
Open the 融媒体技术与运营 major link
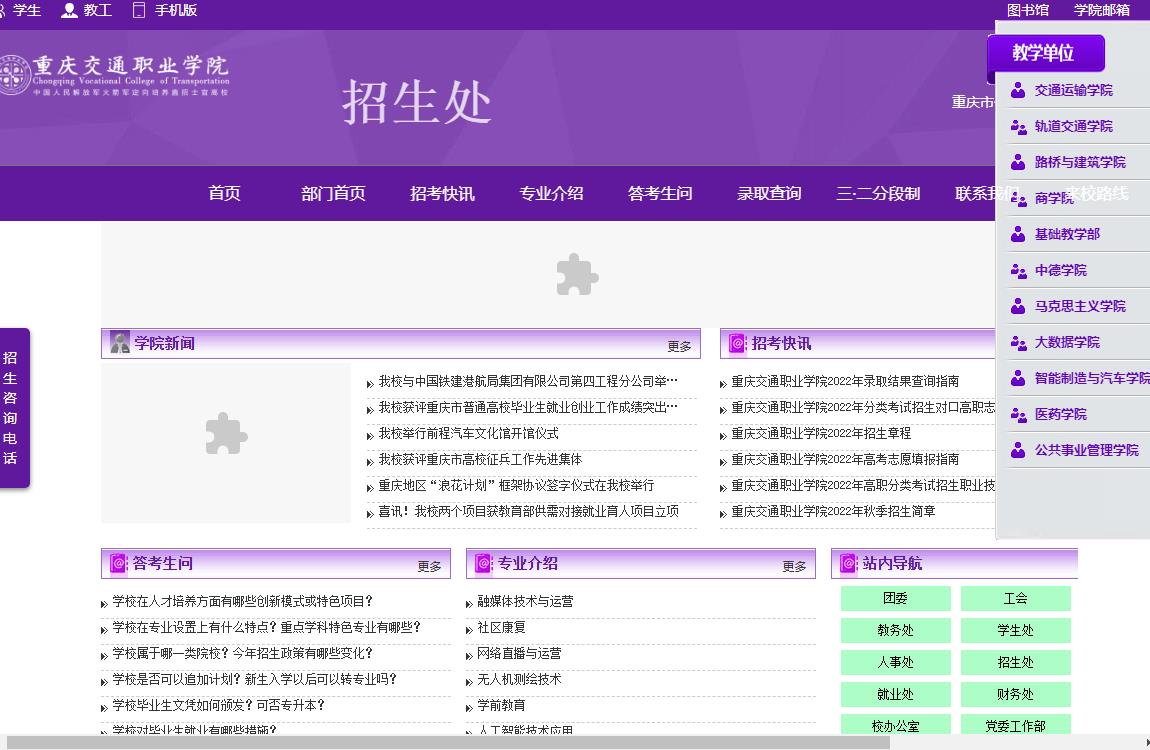[x=525, y=601]
